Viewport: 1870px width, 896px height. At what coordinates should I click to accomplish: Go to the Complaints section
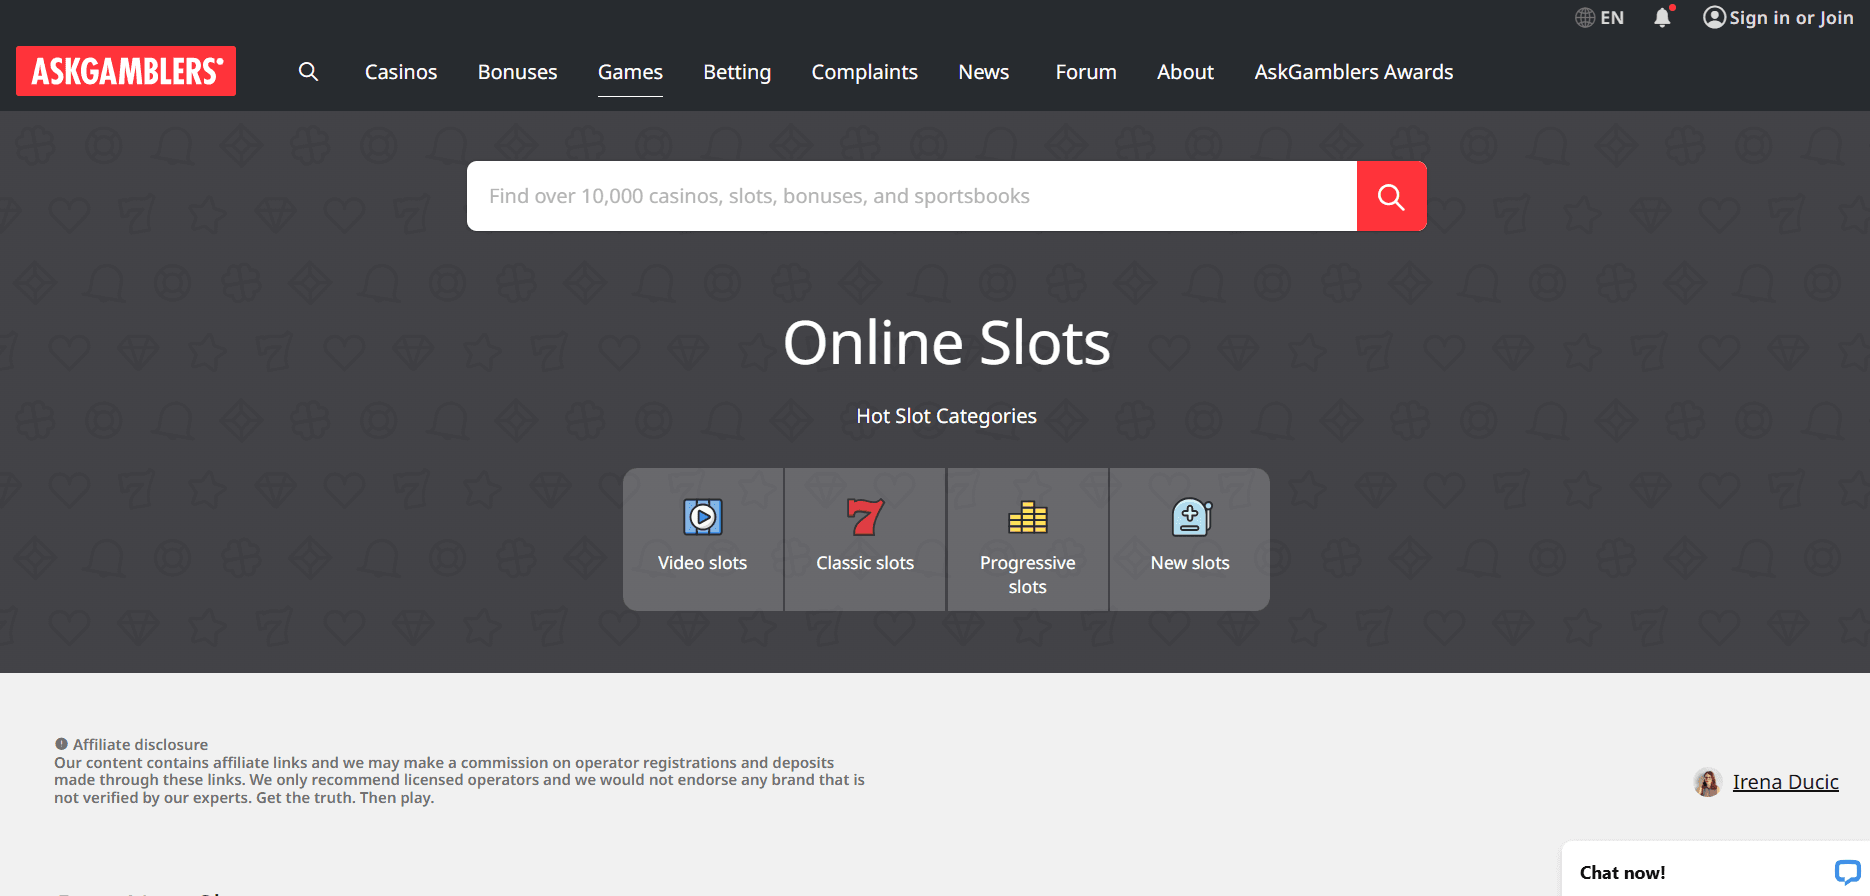tap(865, 72)
